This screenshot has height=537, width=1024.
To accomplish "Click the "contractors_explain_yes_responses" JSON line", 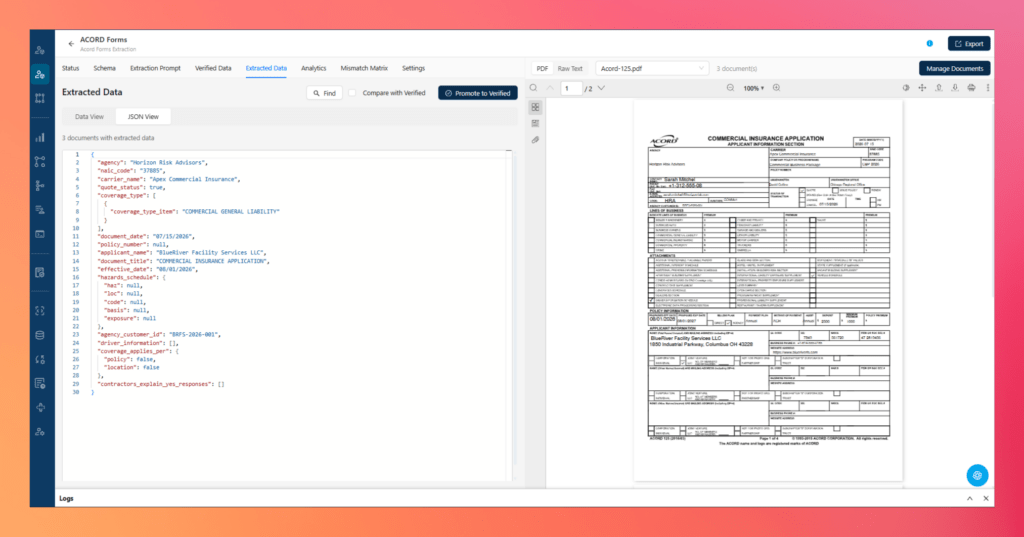I will (161, 384).
